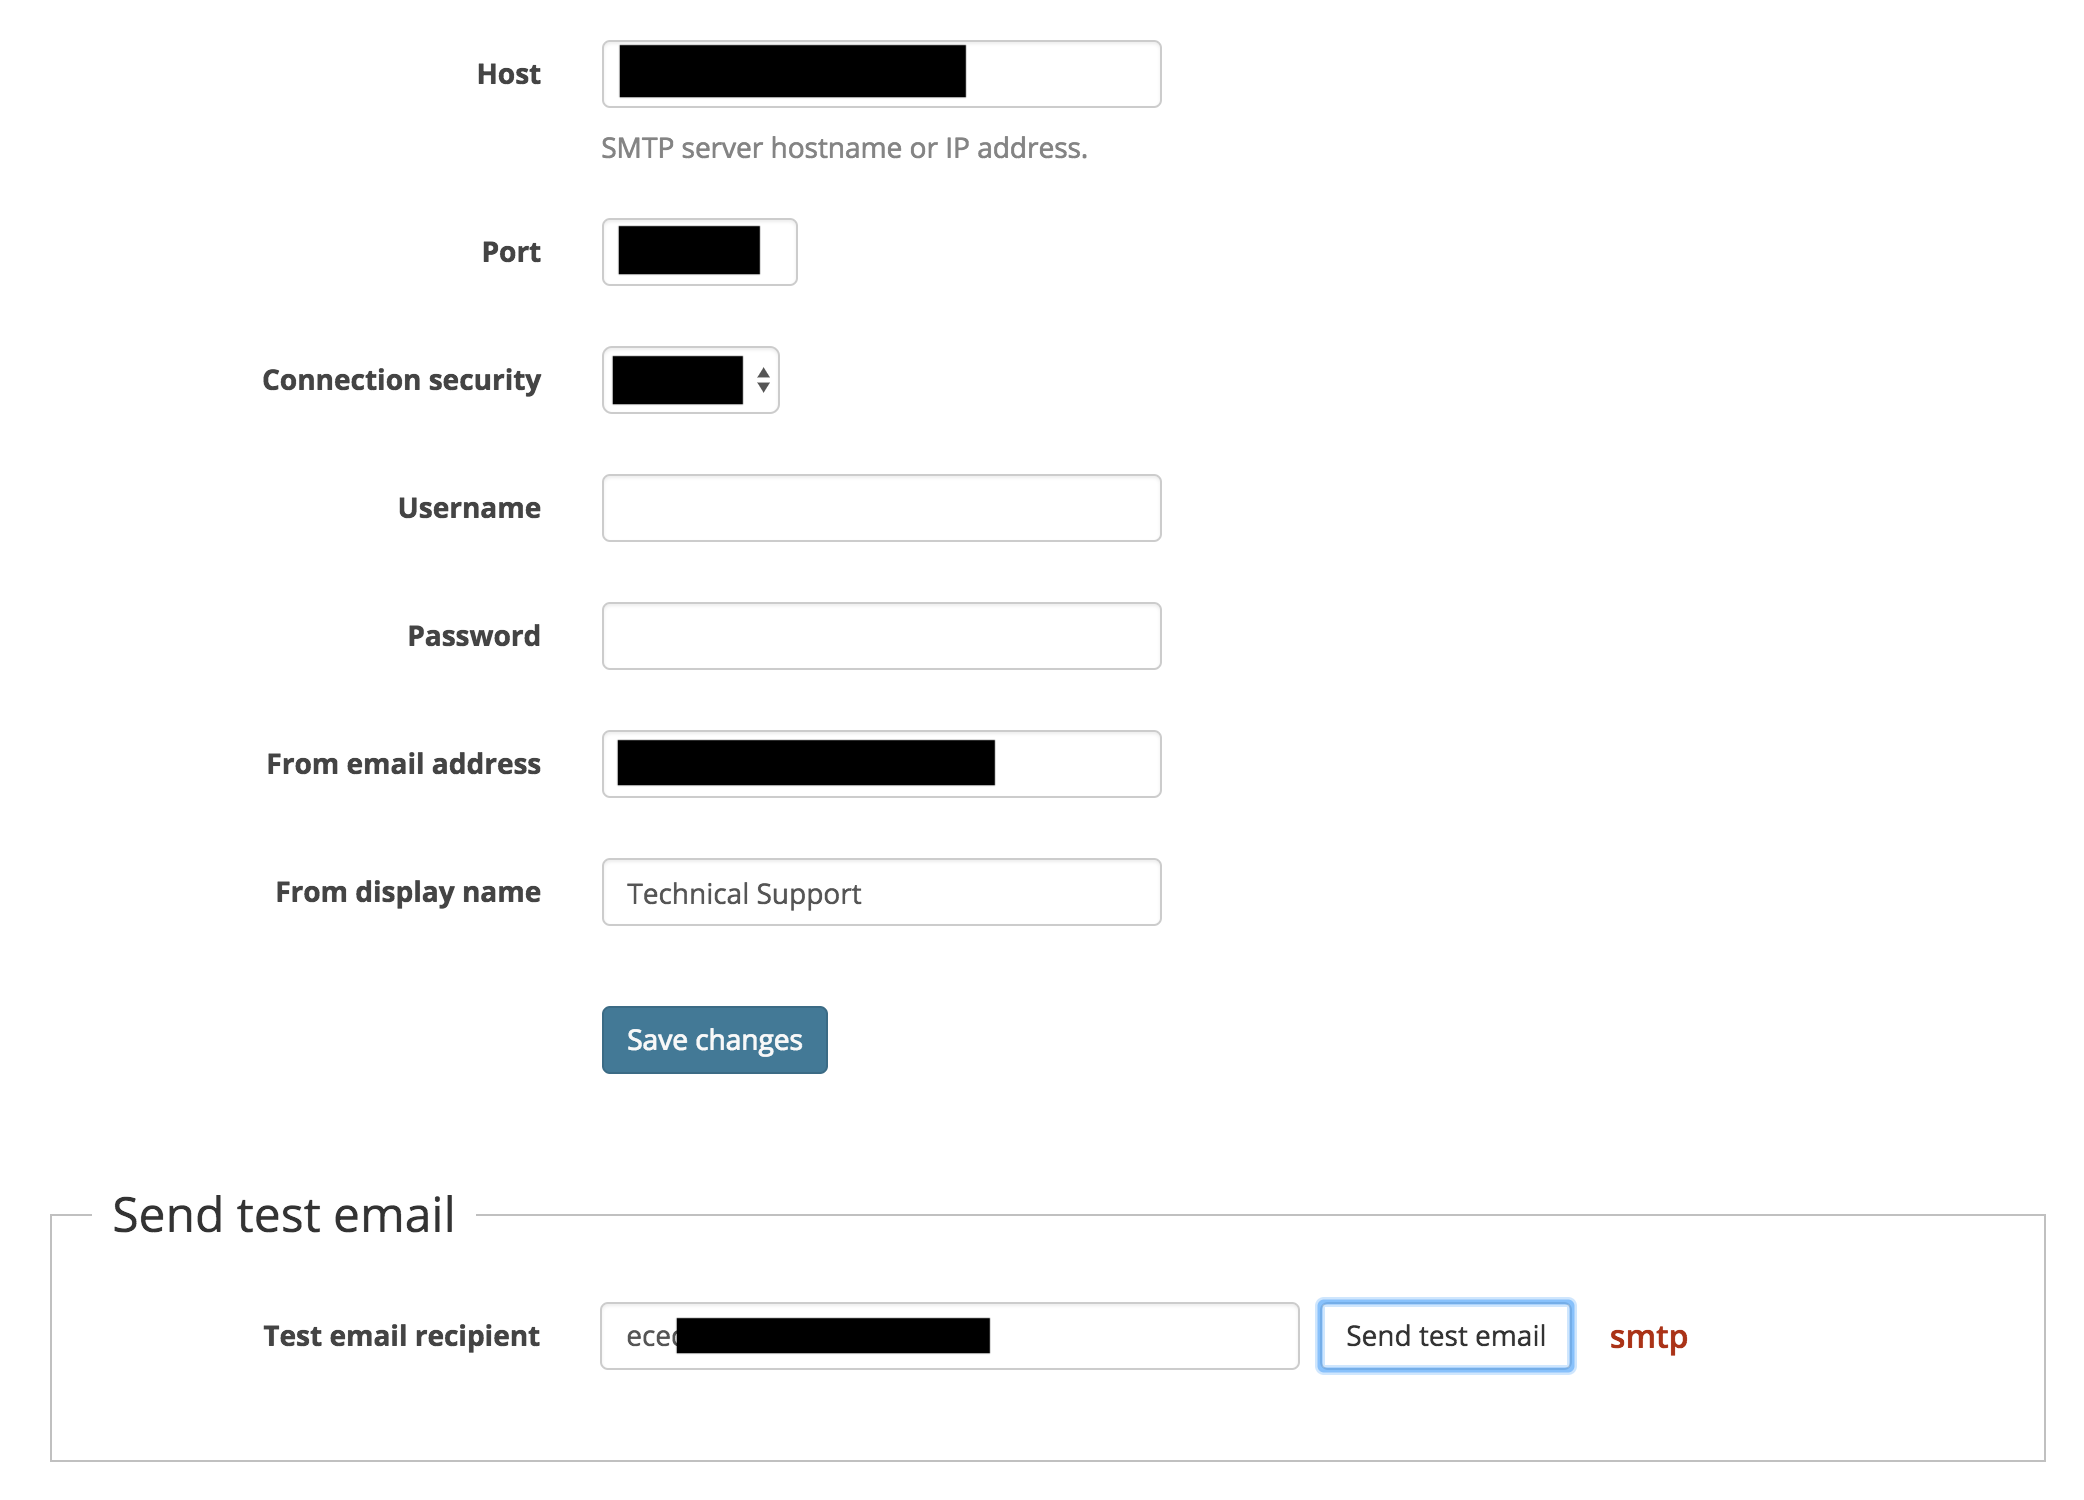Screen dimensions: 2084x1500
Task: Click the Save changes button
Action: coord(713,1040)
